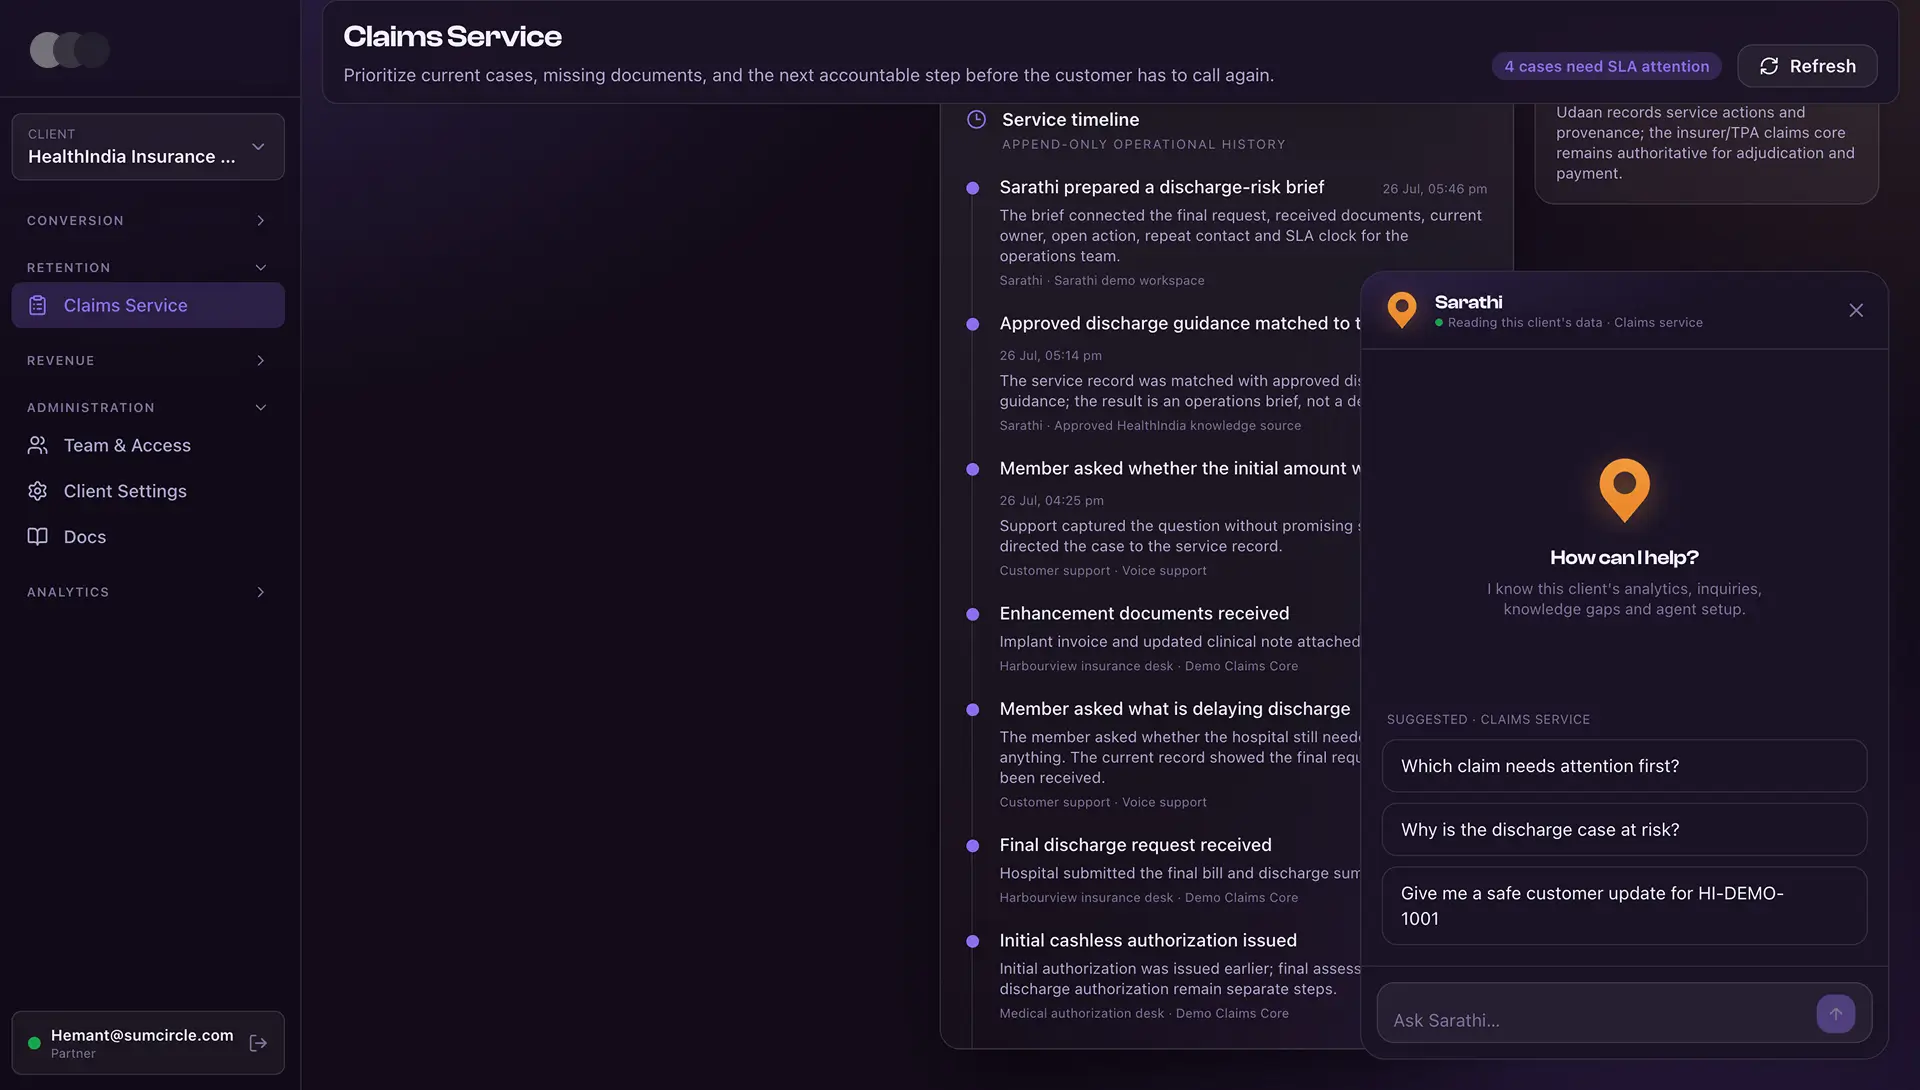The image size is (1920, 1090).
Task: Open the HealthIndia Insurance client dropdown
Action: click(148, 146)
